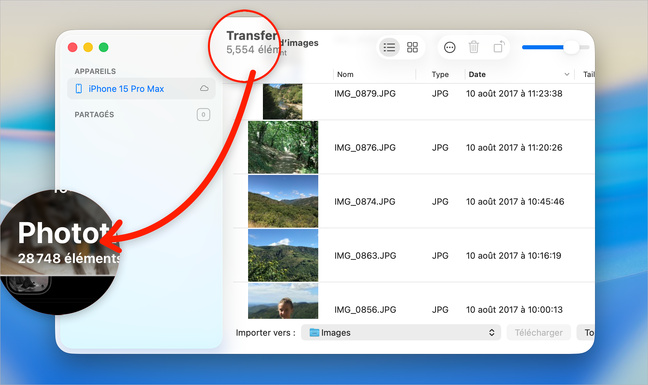
Task: Sort by the Nom column
Action: coord(345,74)
